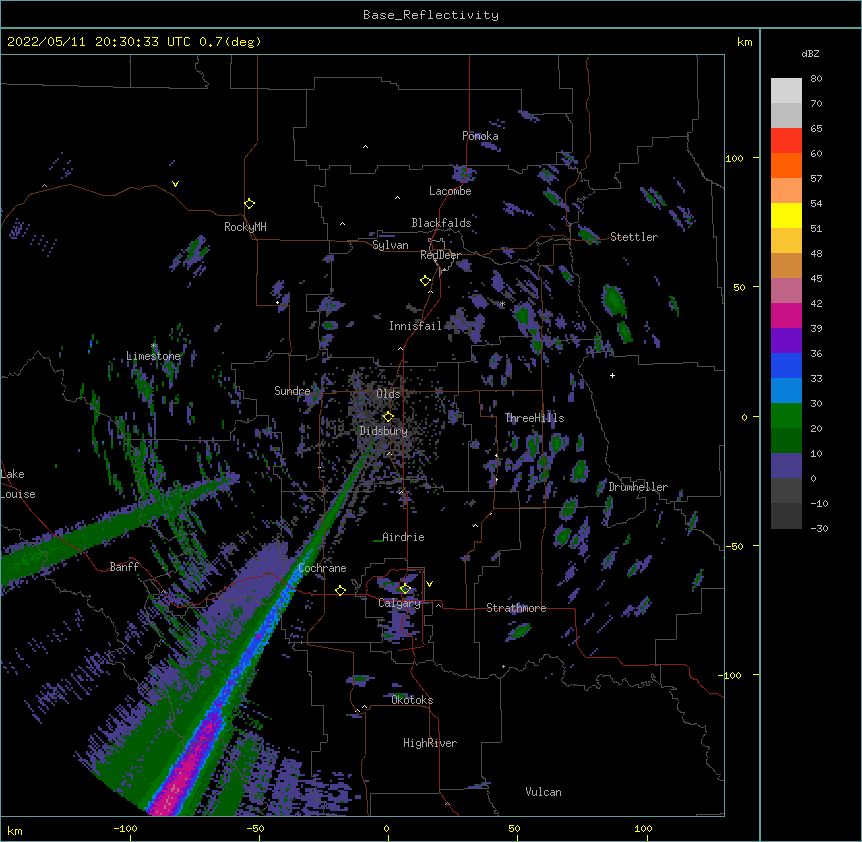
Task: Click the Sundre town label
Action: pos(292,391)
